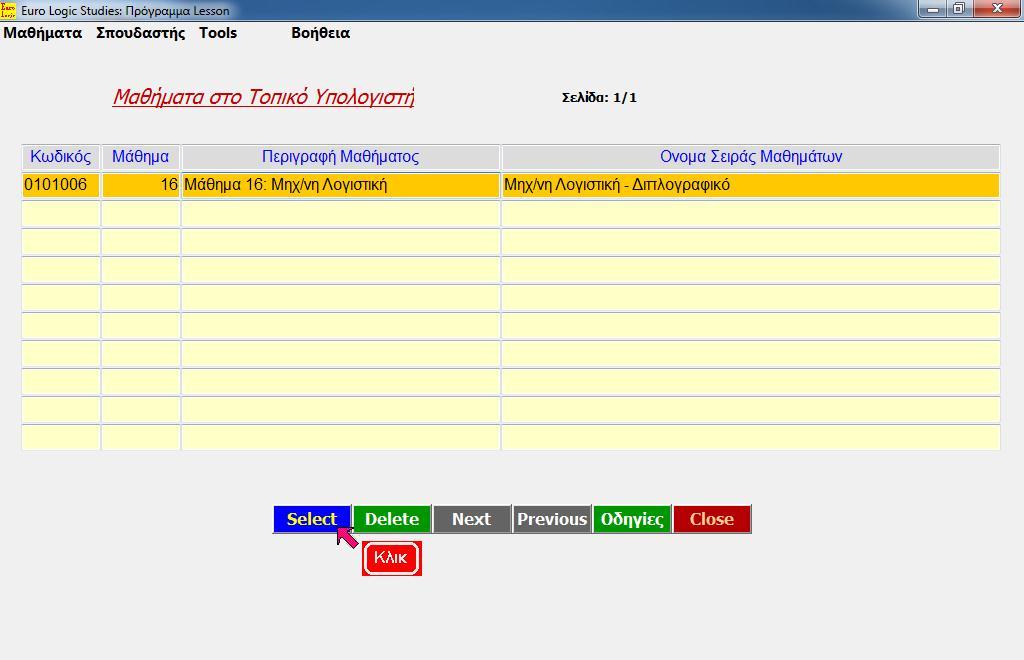Open the Μαθήματα menu
This screenshot has width=1024, height=660.
[x=43, y=33]
